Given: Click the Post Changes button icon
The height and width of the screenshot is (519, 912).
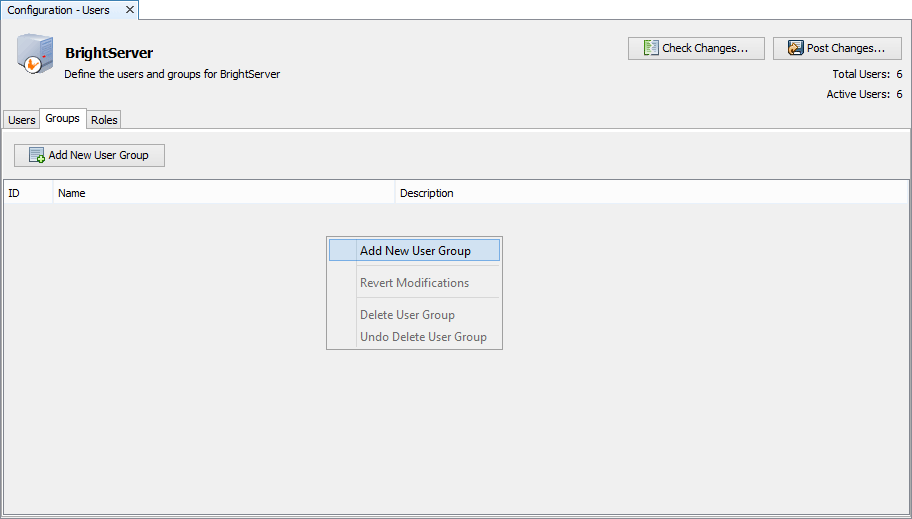Looking at the screenshot, I should click(795, 48).
